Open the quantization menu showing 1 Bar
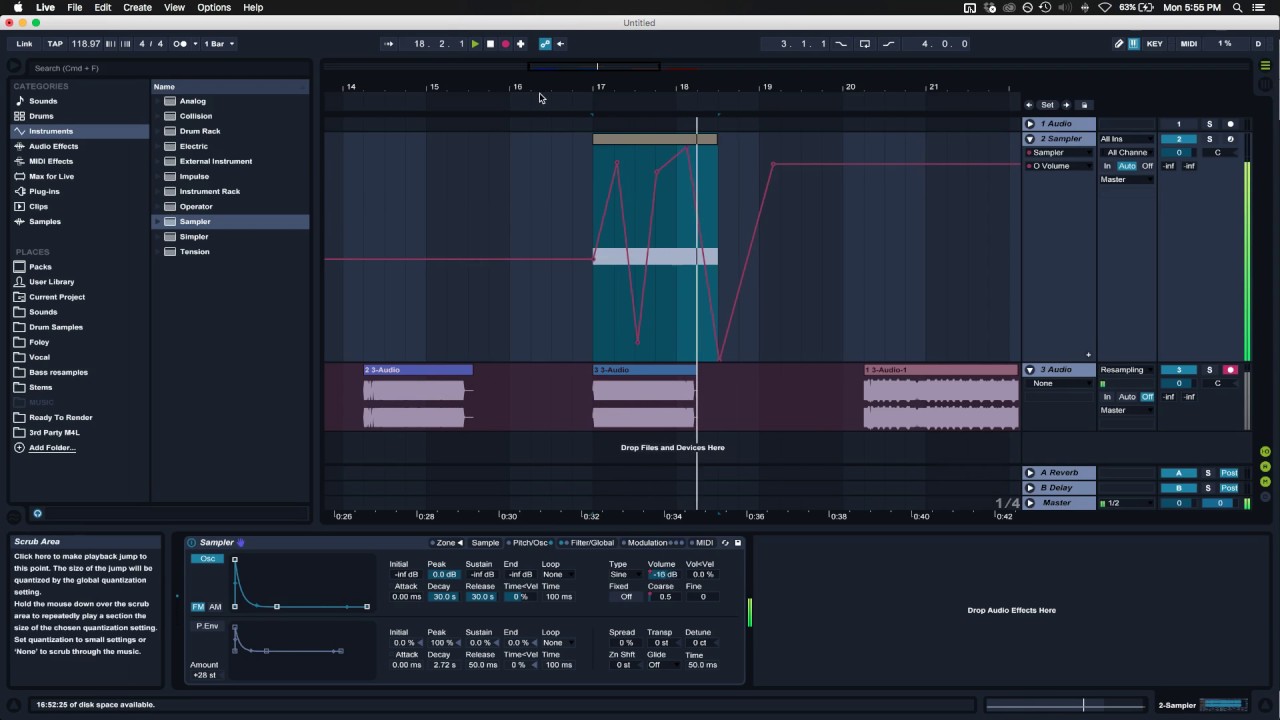 point(220,44)
